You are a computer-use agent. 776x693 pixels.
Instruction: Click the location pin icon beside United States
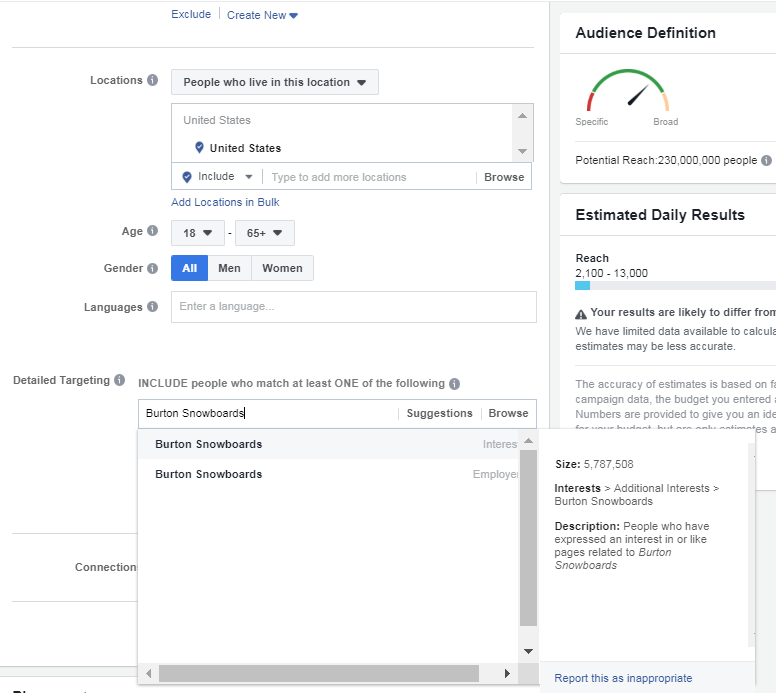(199, 148)
